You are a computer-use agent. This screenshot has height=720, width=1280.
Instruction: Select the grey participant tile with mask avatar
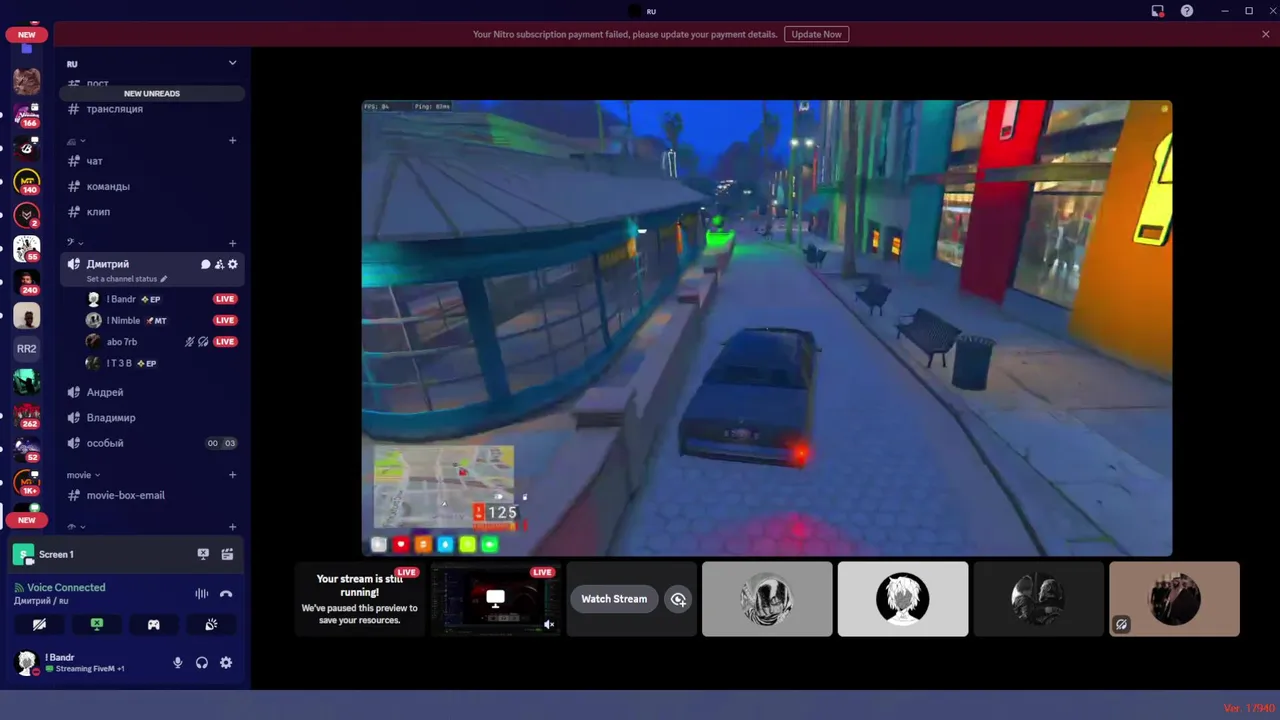[767, 599]
